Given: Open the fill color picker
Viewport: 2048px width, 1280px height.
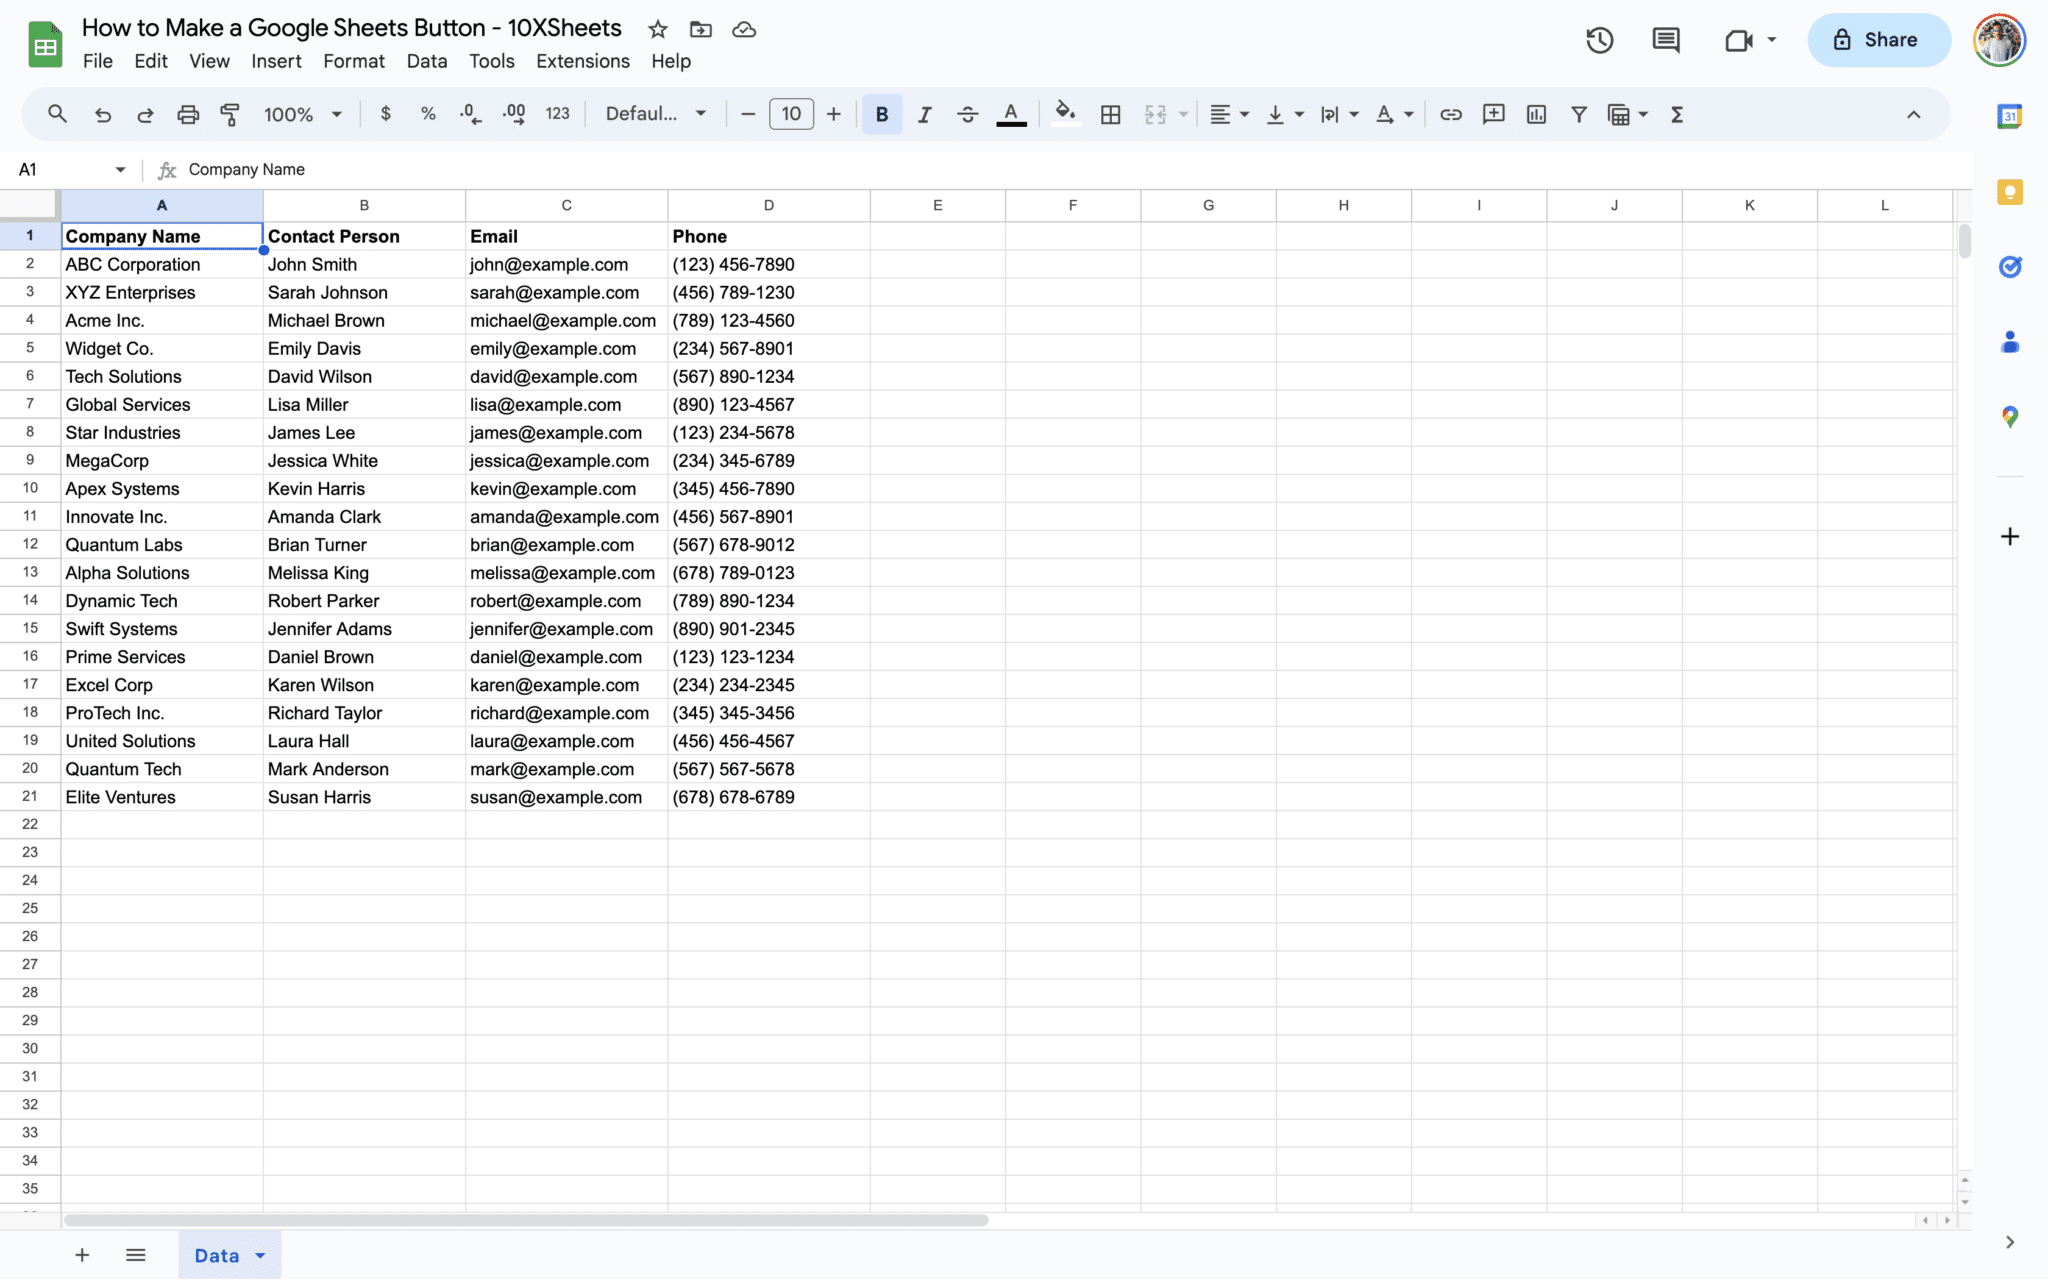Looking at the screenshot, I should click(1065, 115).
